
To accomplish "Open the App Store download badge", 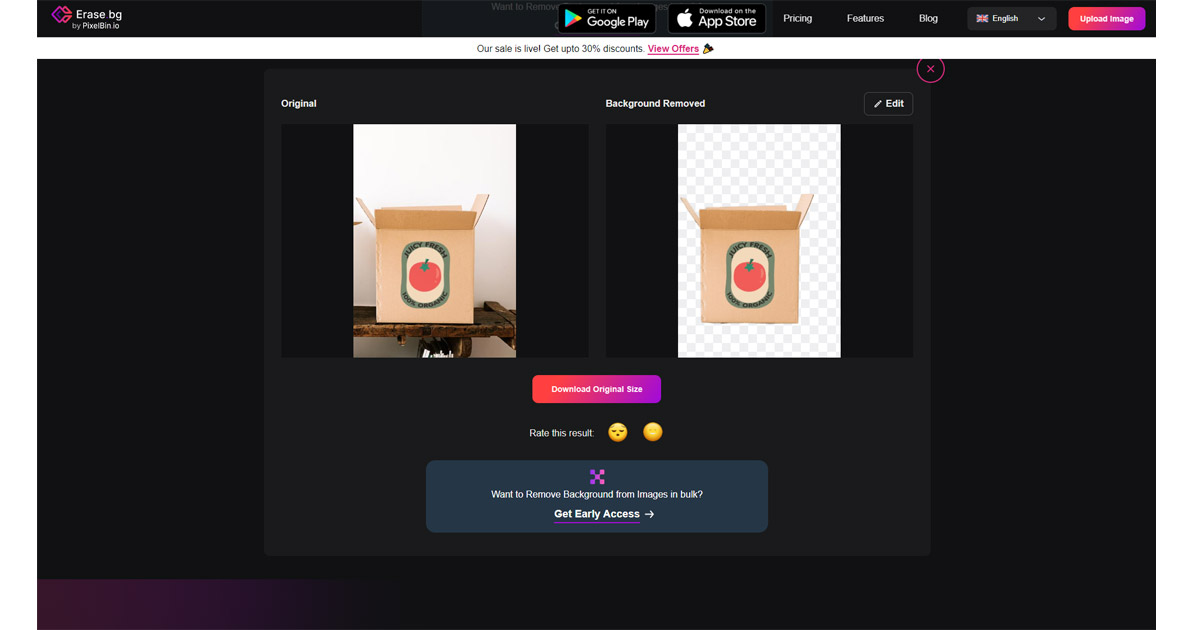I will tap(717, 18).
